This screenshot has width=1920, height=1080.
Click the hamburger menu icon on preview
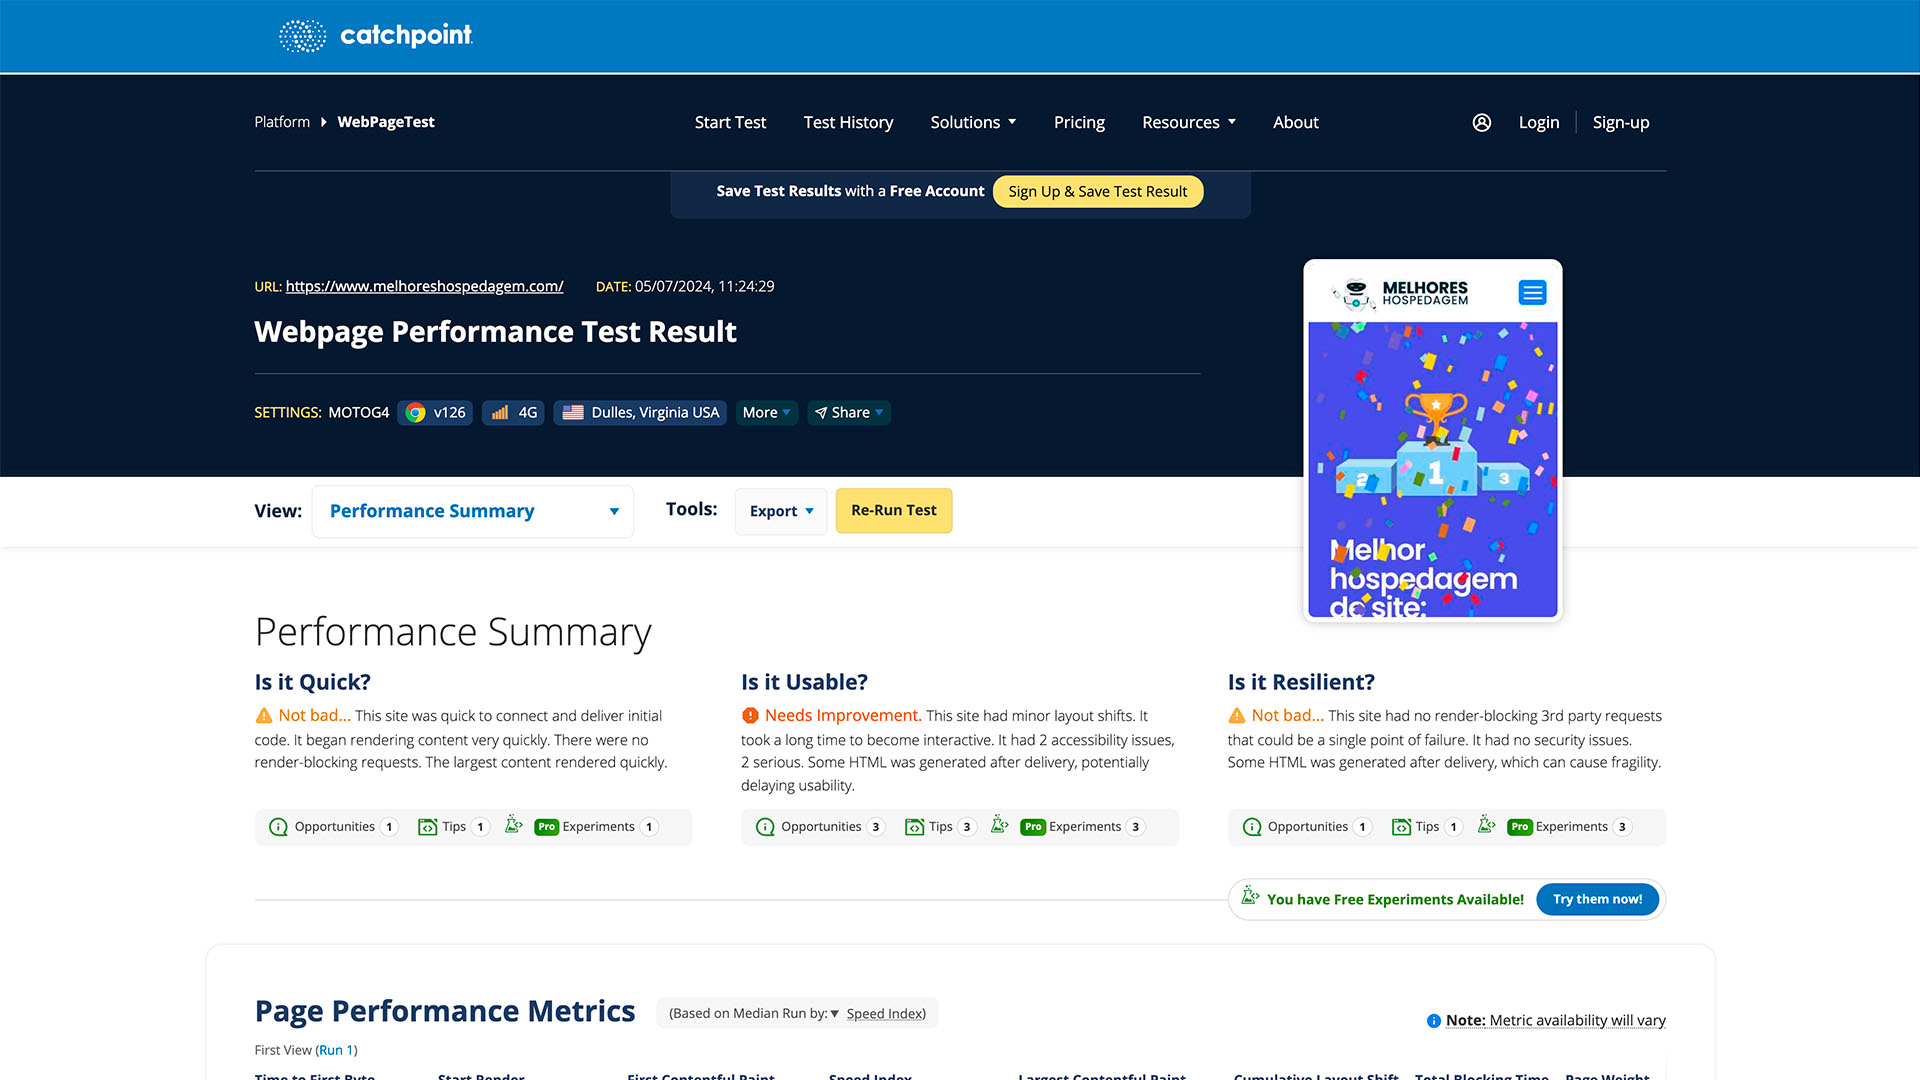(x=1534, y=293)
